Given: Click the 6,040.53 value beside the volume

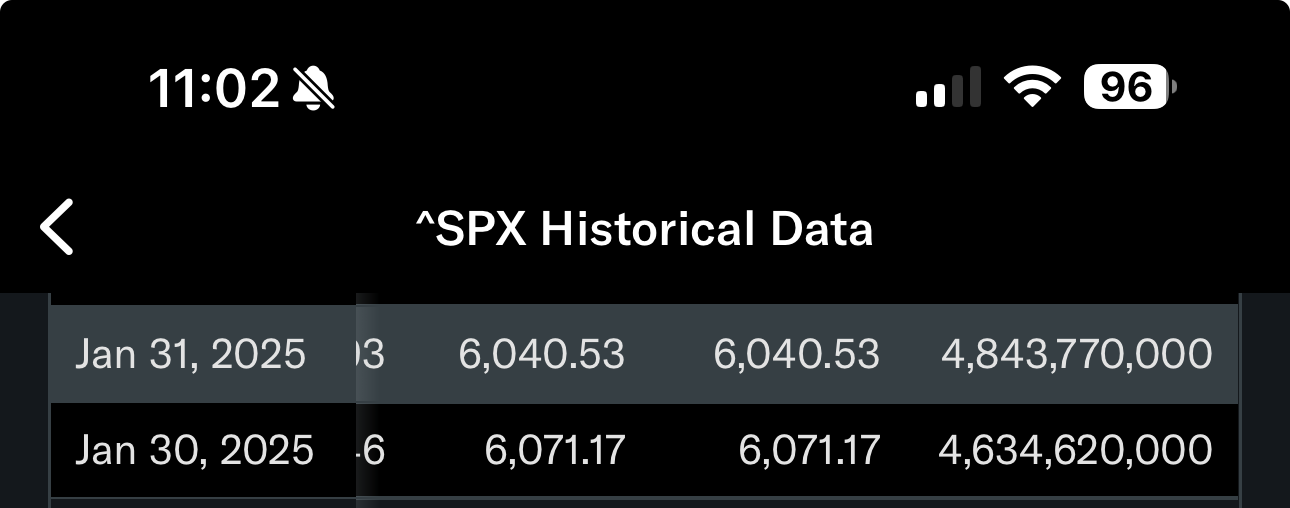Looking at the screenshot, I should pyautogui.click(x=797, y=354).
